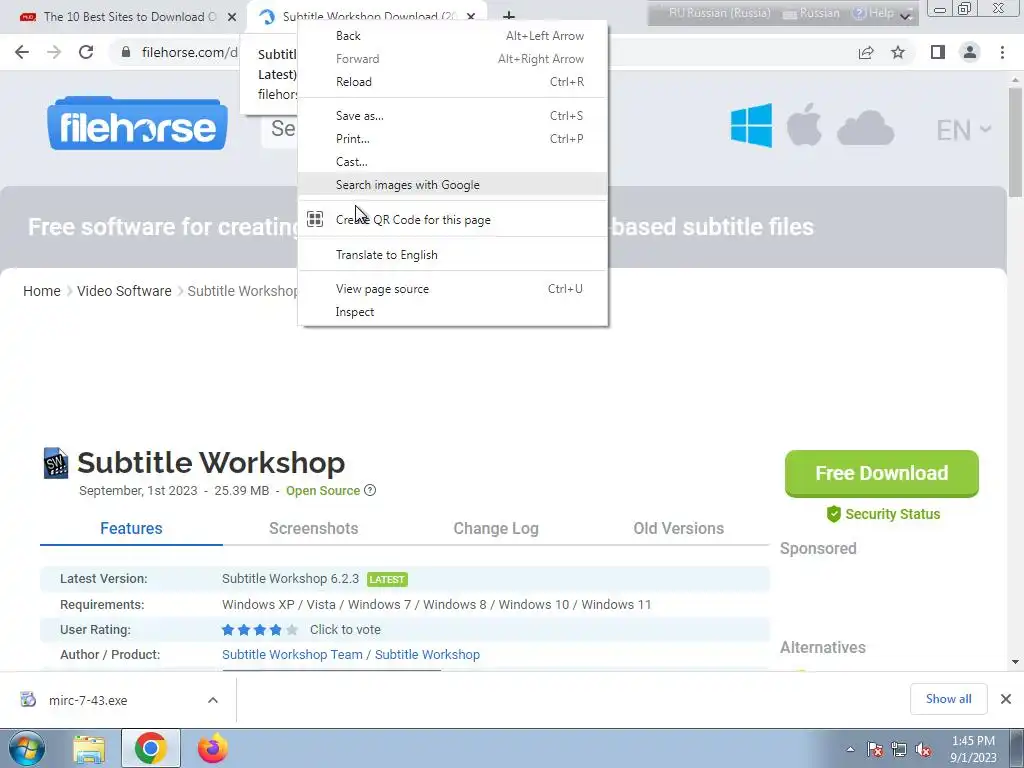Image resolution: width=1024 pixels, height=768 pixels.
Task: Choose Search images with Google
Action: pos(453,185)
